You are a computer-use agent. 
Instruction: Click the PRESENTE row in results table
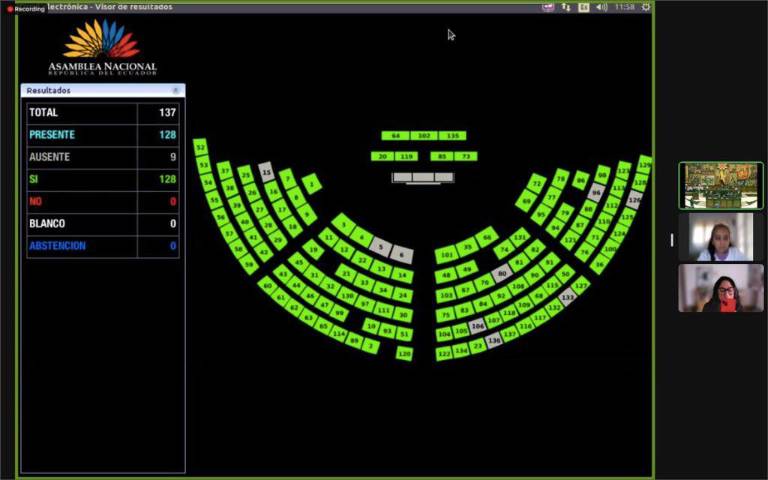pos(102,135)
